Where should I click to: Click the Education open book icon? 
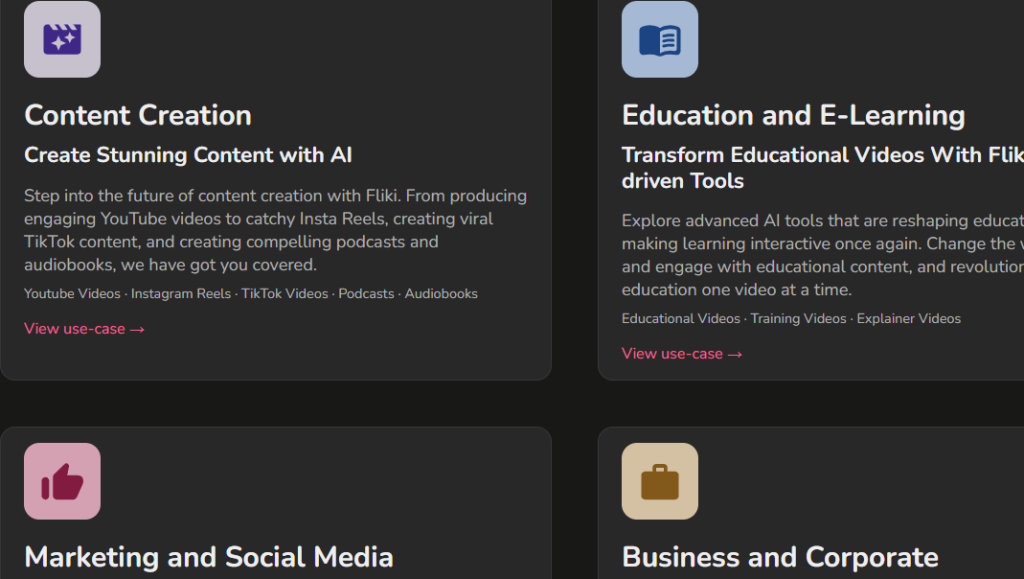(x=660, y=39)
